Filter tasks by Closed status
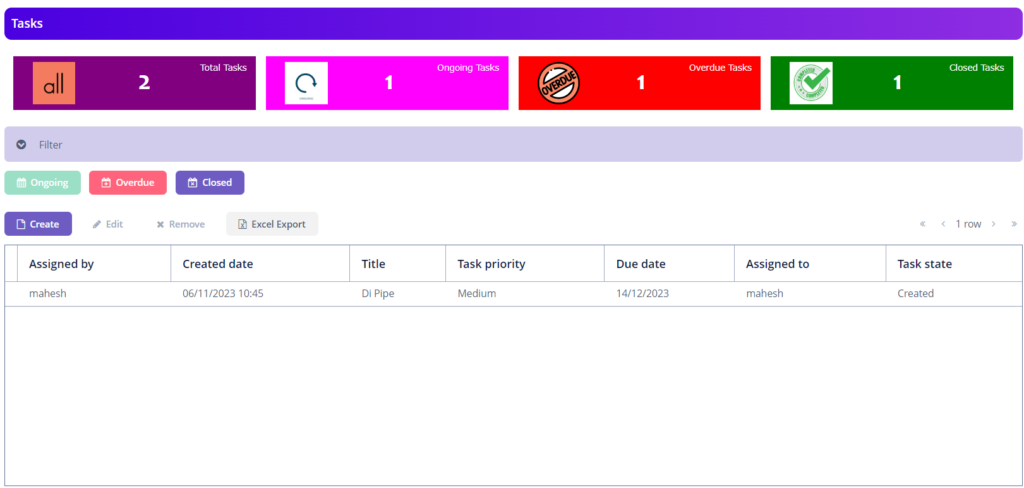Viewport: 1024px width, 488px height. (209, 183)
